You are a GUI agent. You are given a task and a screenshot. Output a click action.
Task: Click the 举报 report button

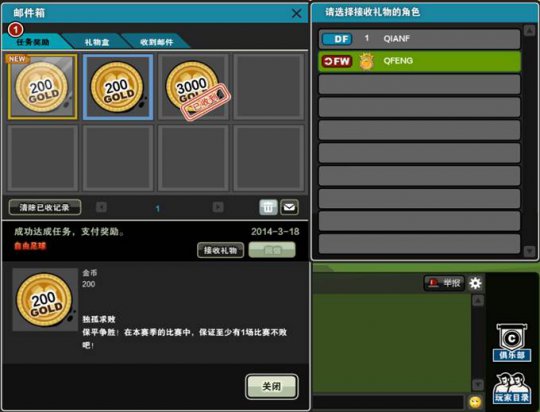pyautogui.click(x=444, y=283)
